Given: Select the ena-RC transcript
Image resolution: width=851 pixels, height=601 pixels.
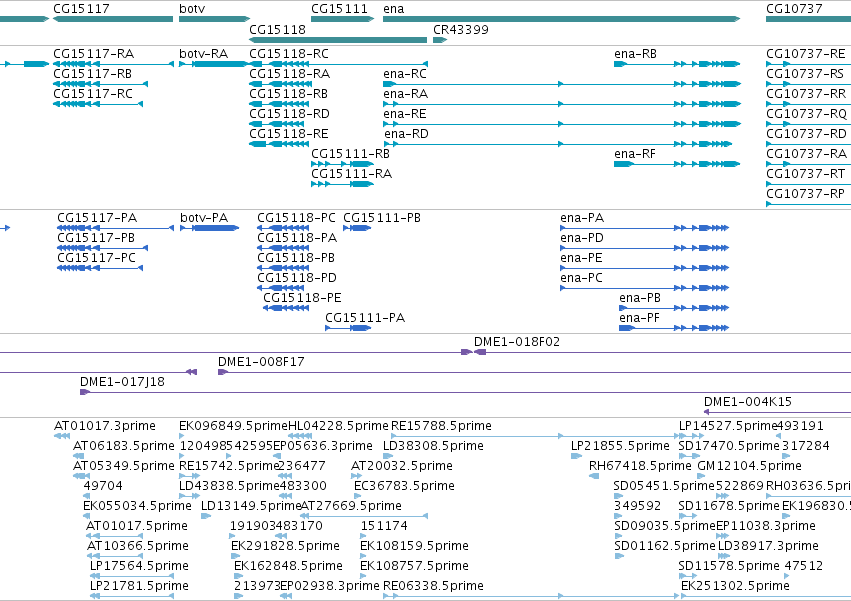Looking at the screenshot, I should pyautogui.click(x=405, y=74).
